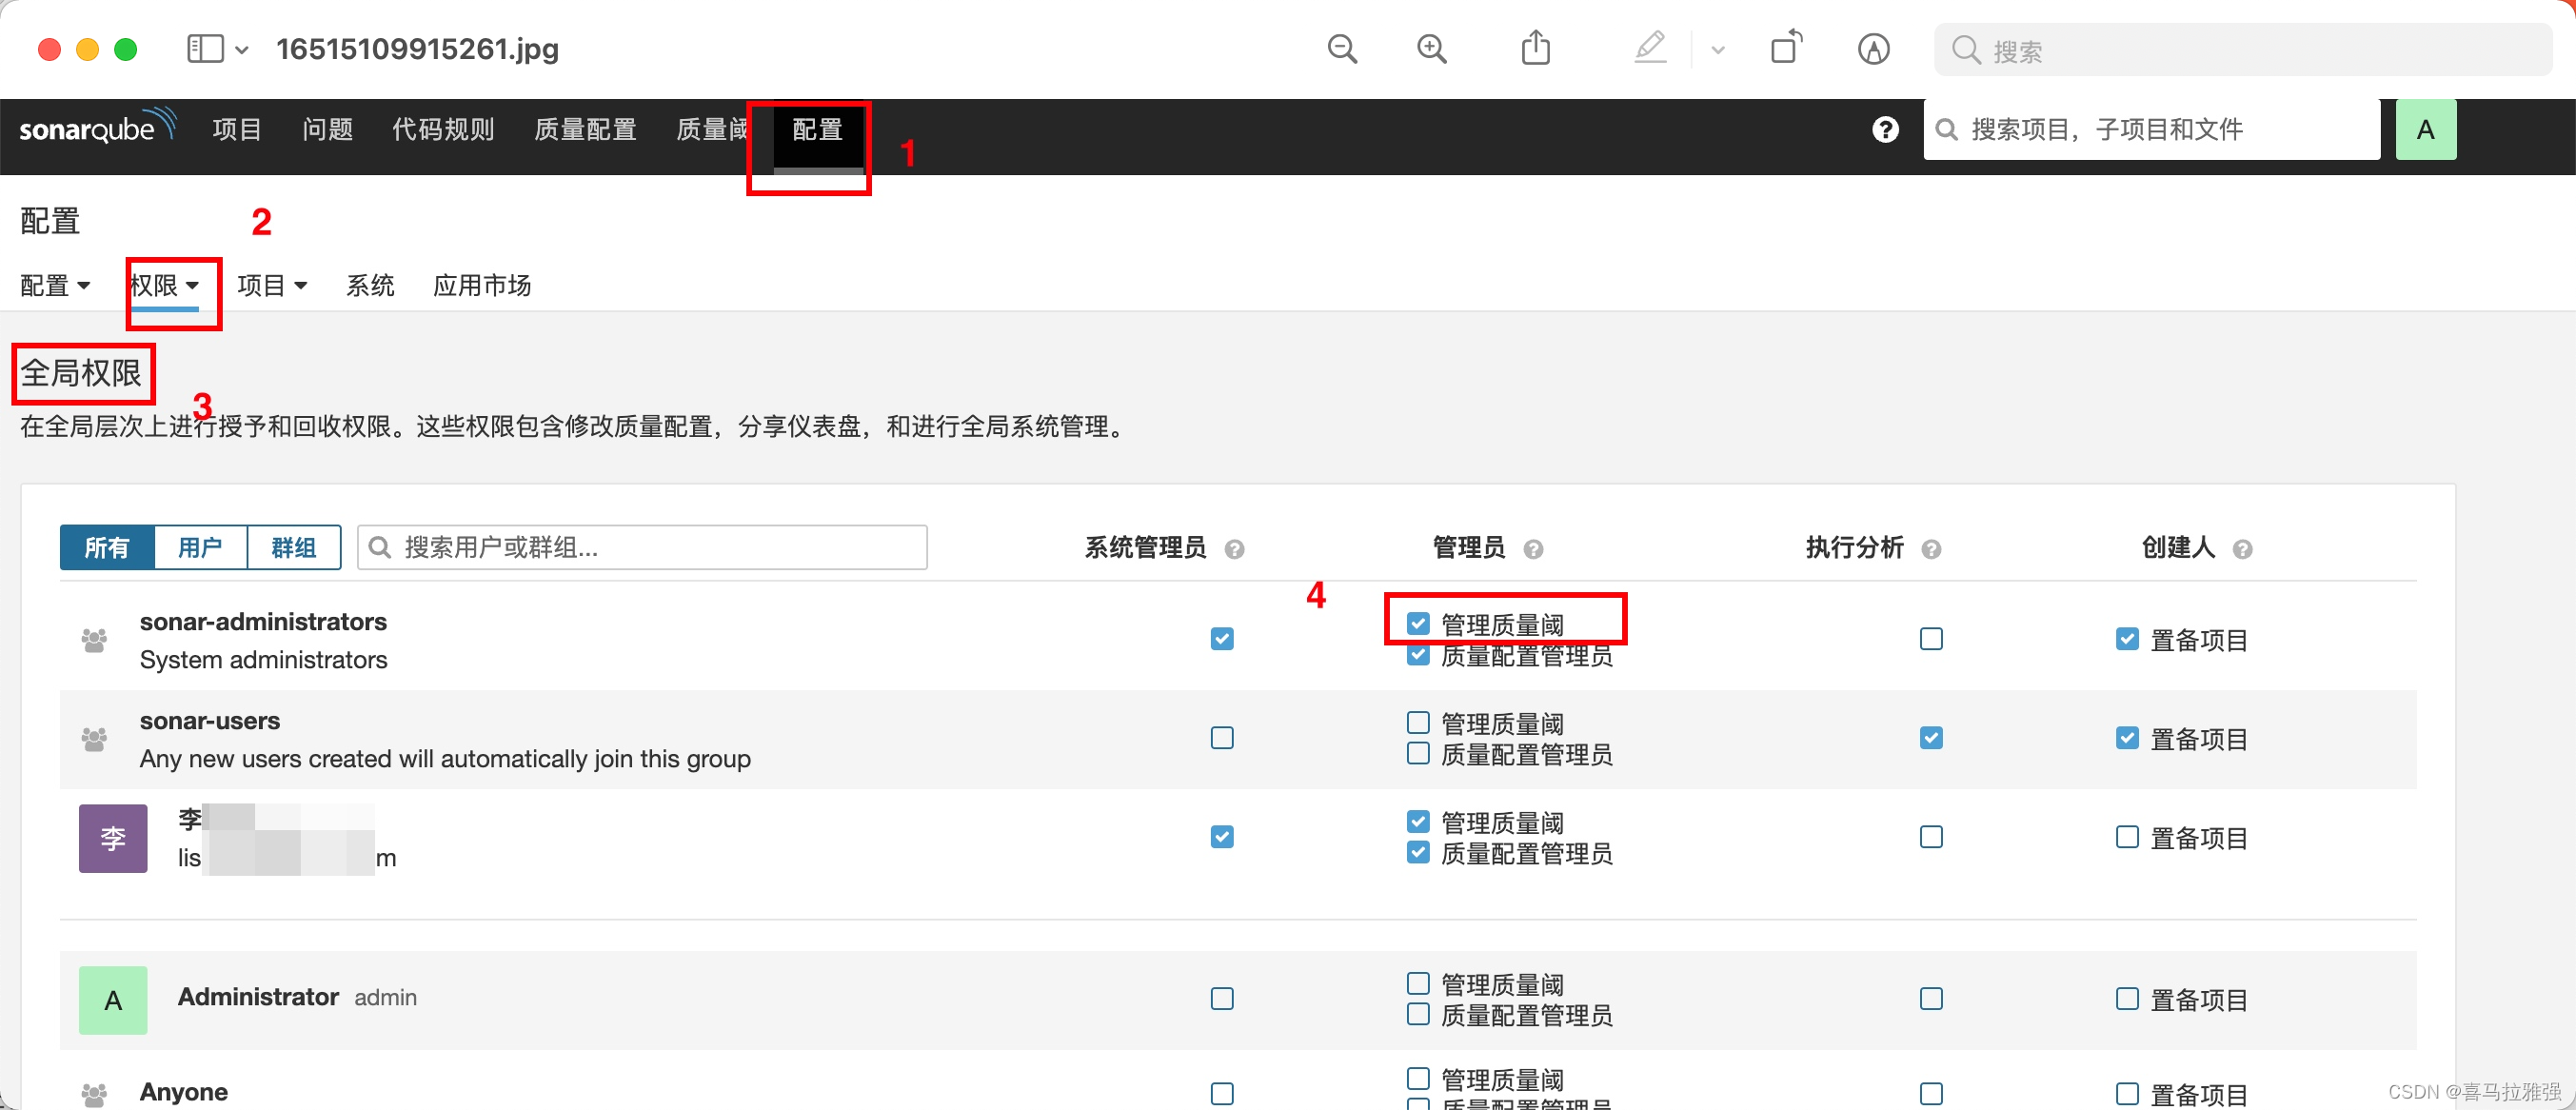Open the sidebar view options chevron
2576x1110 pixels.
241,49
